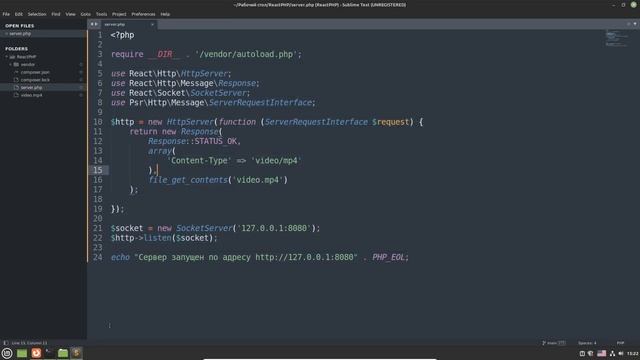Click the Sublime Text icon in taskbar
640x360 pixels.
[x=76, y=353]
